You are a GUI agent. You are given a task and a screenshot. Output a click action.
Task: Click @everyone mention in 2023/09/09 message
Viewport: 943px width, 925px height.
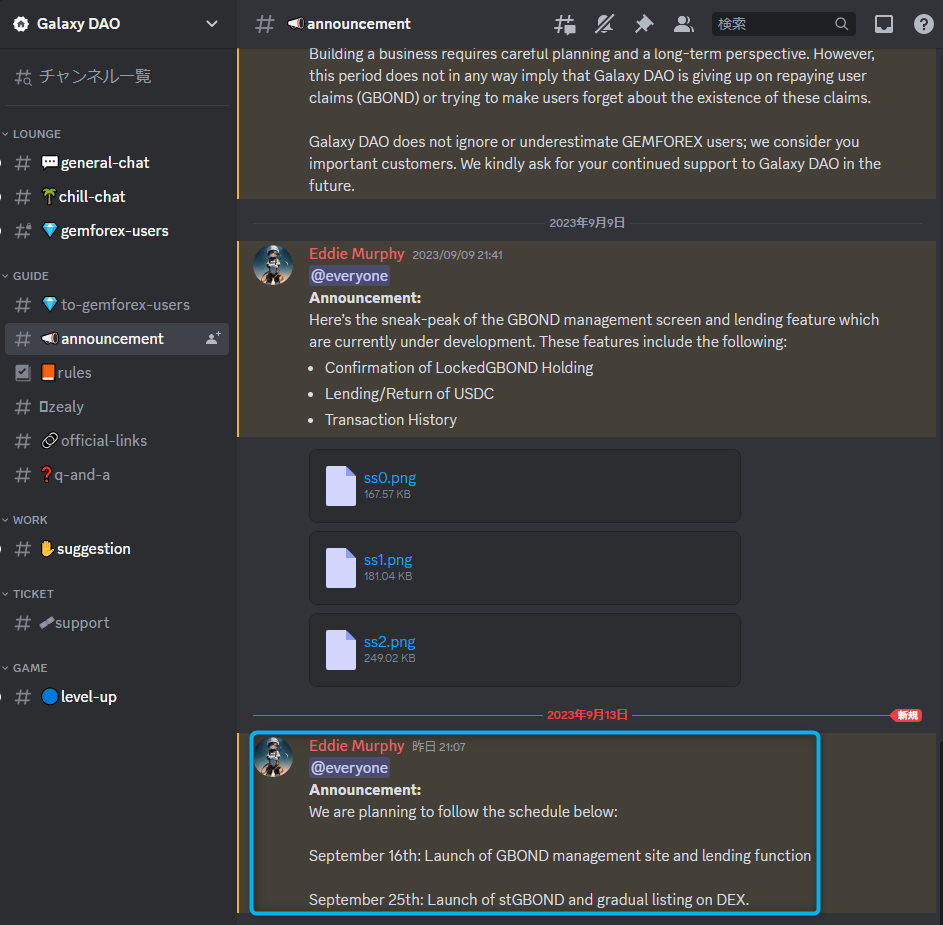tap(349, 276)
